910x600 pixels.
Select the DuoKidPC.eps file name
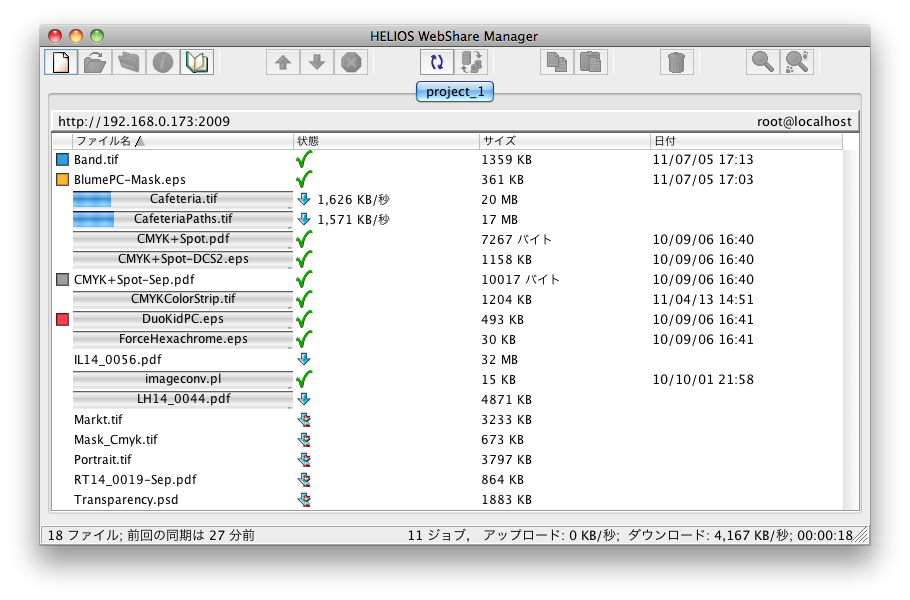click(183, 319)
